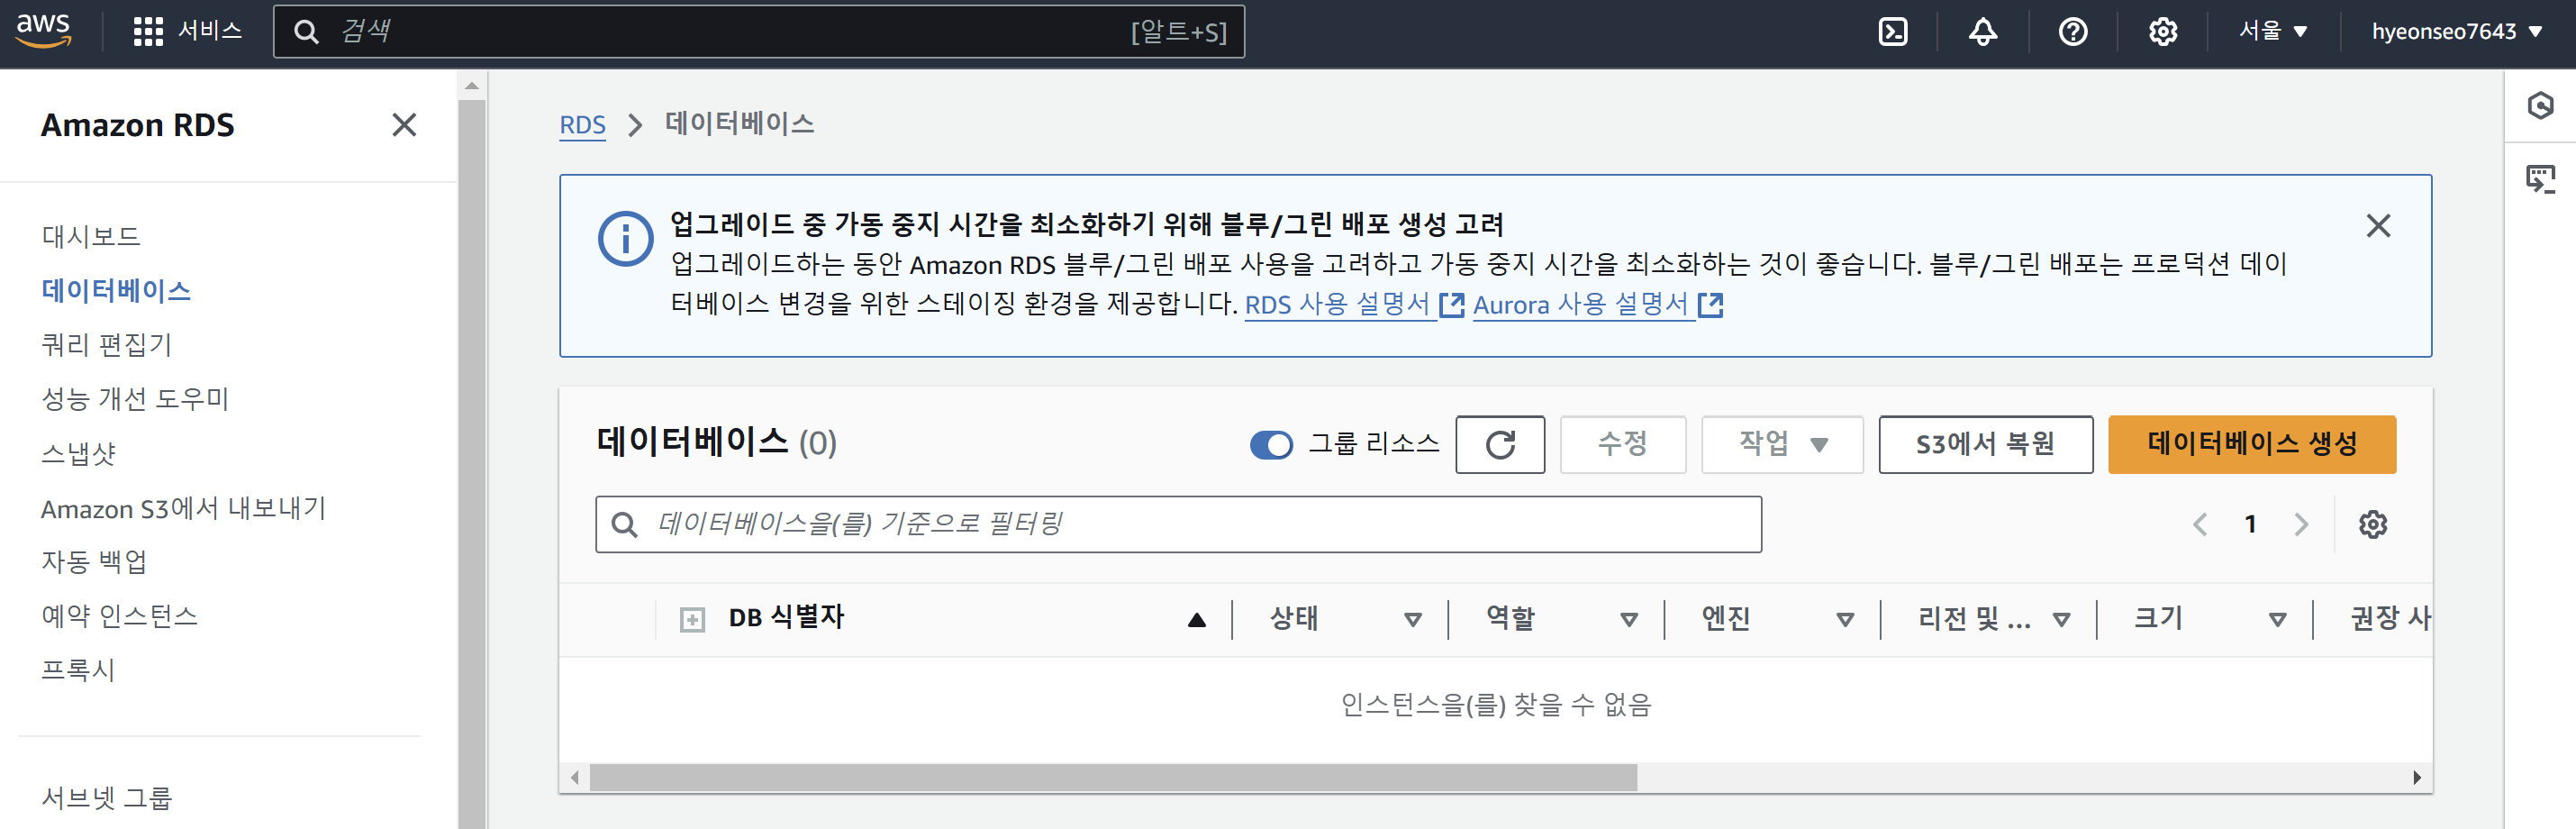Open the monitor feedback icon on right edge
Viewport: 2576px width, 829px height.
(x=2540, y=179)
